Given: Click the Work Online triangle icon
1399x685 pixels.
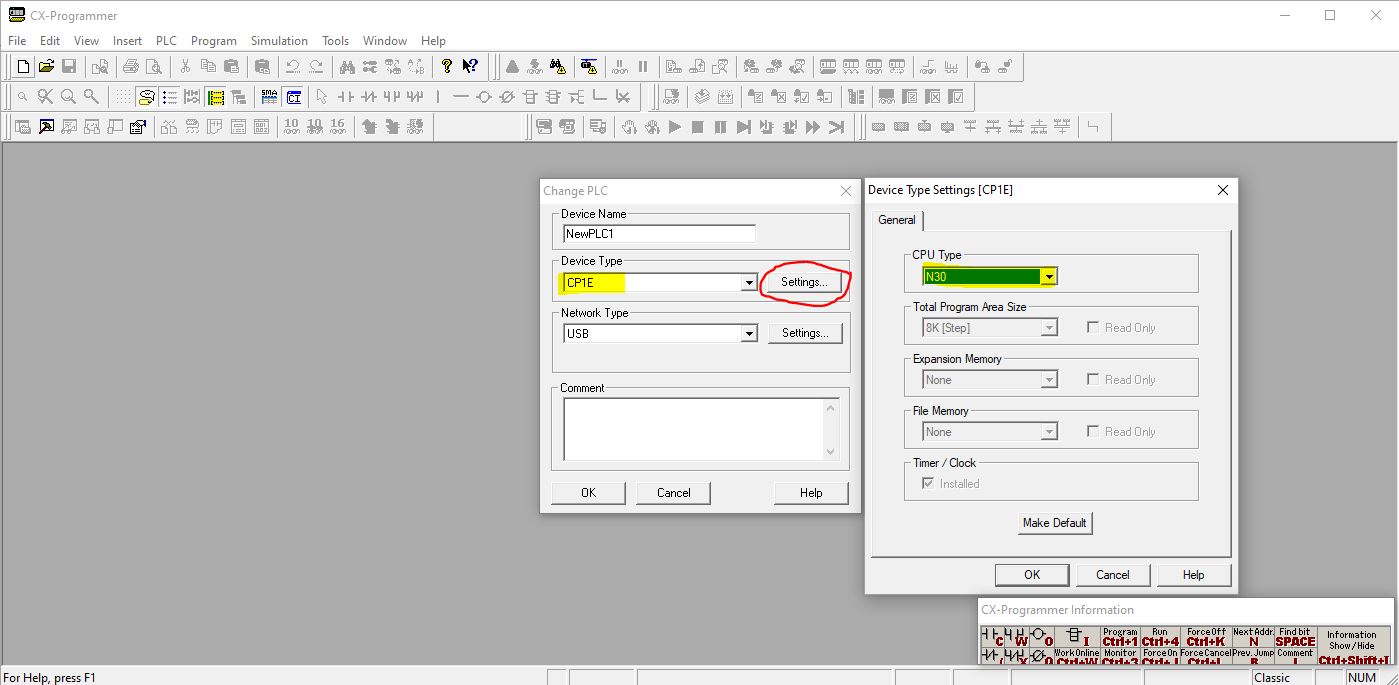Looking at the screenshot, I should click(x=512, y=67).
